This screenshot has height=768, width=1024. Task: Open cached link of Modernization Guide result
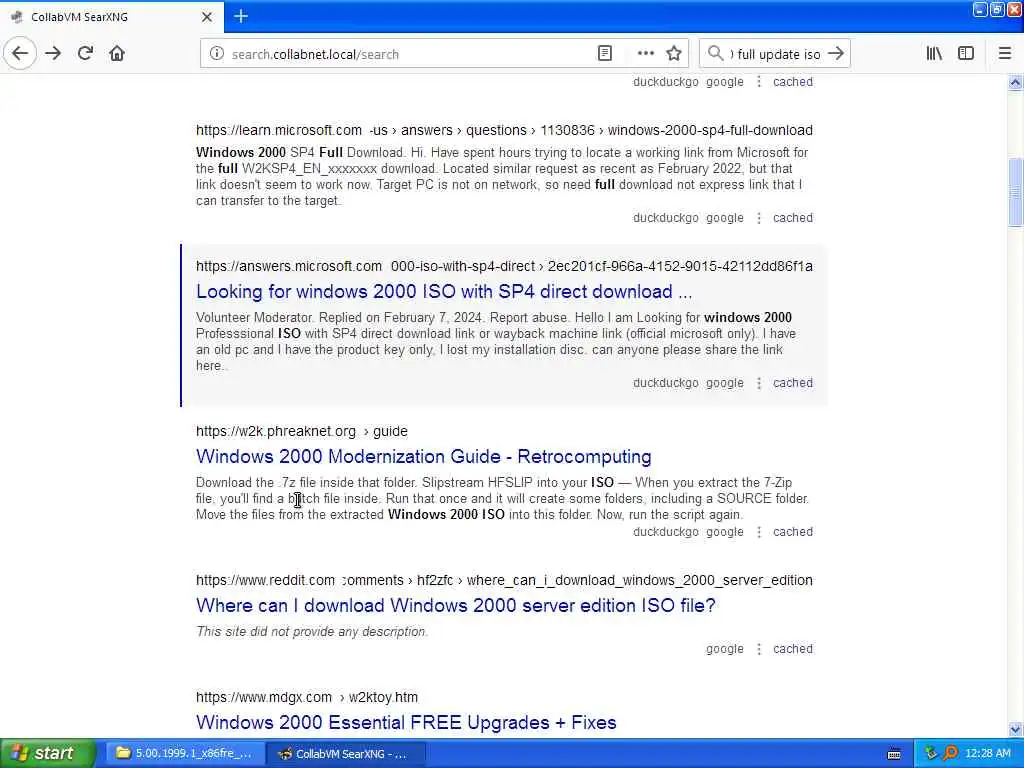[793, 532]
